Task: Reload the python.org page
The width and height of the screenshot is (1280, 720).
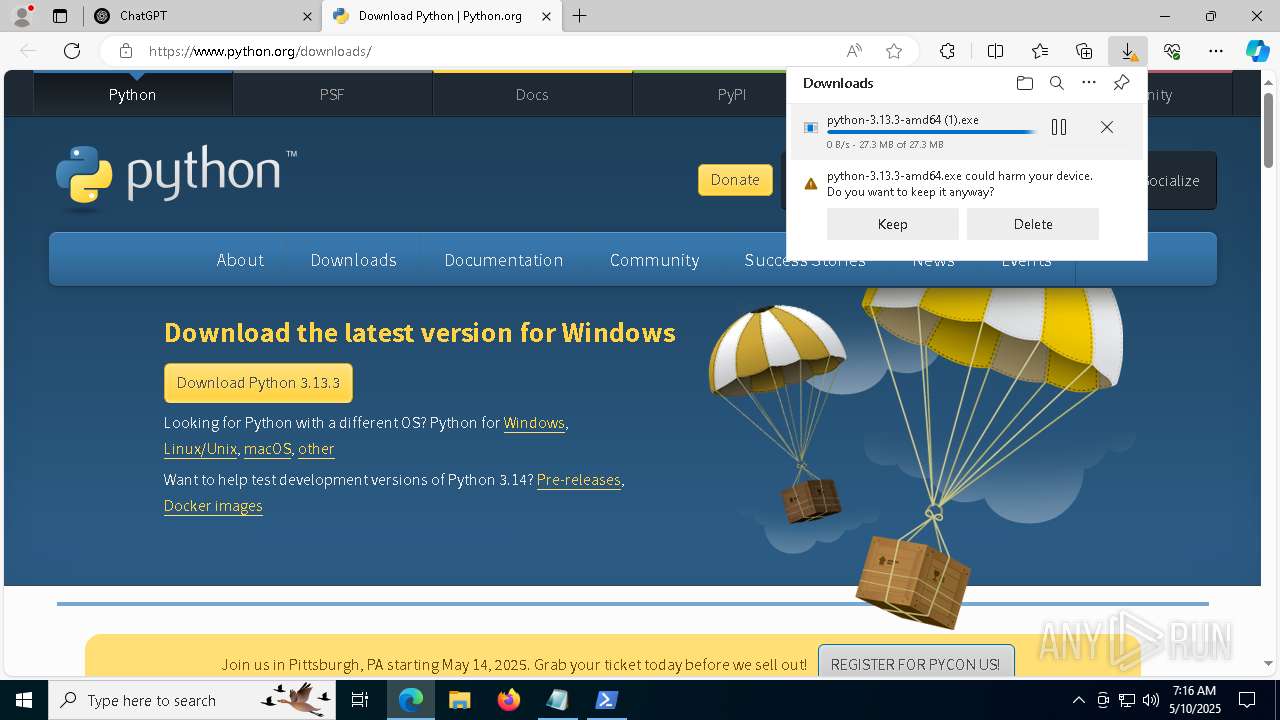Action: (72, 51)
